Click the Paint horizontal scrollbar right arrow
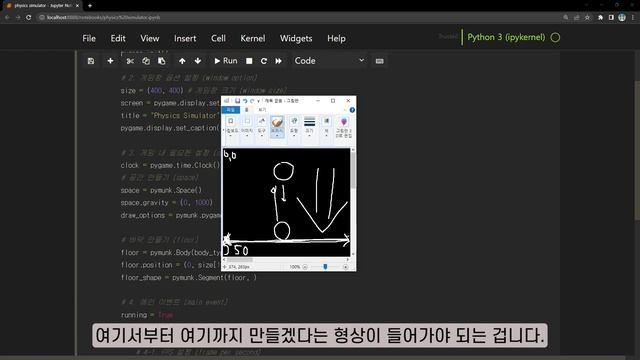 (347, 260)
